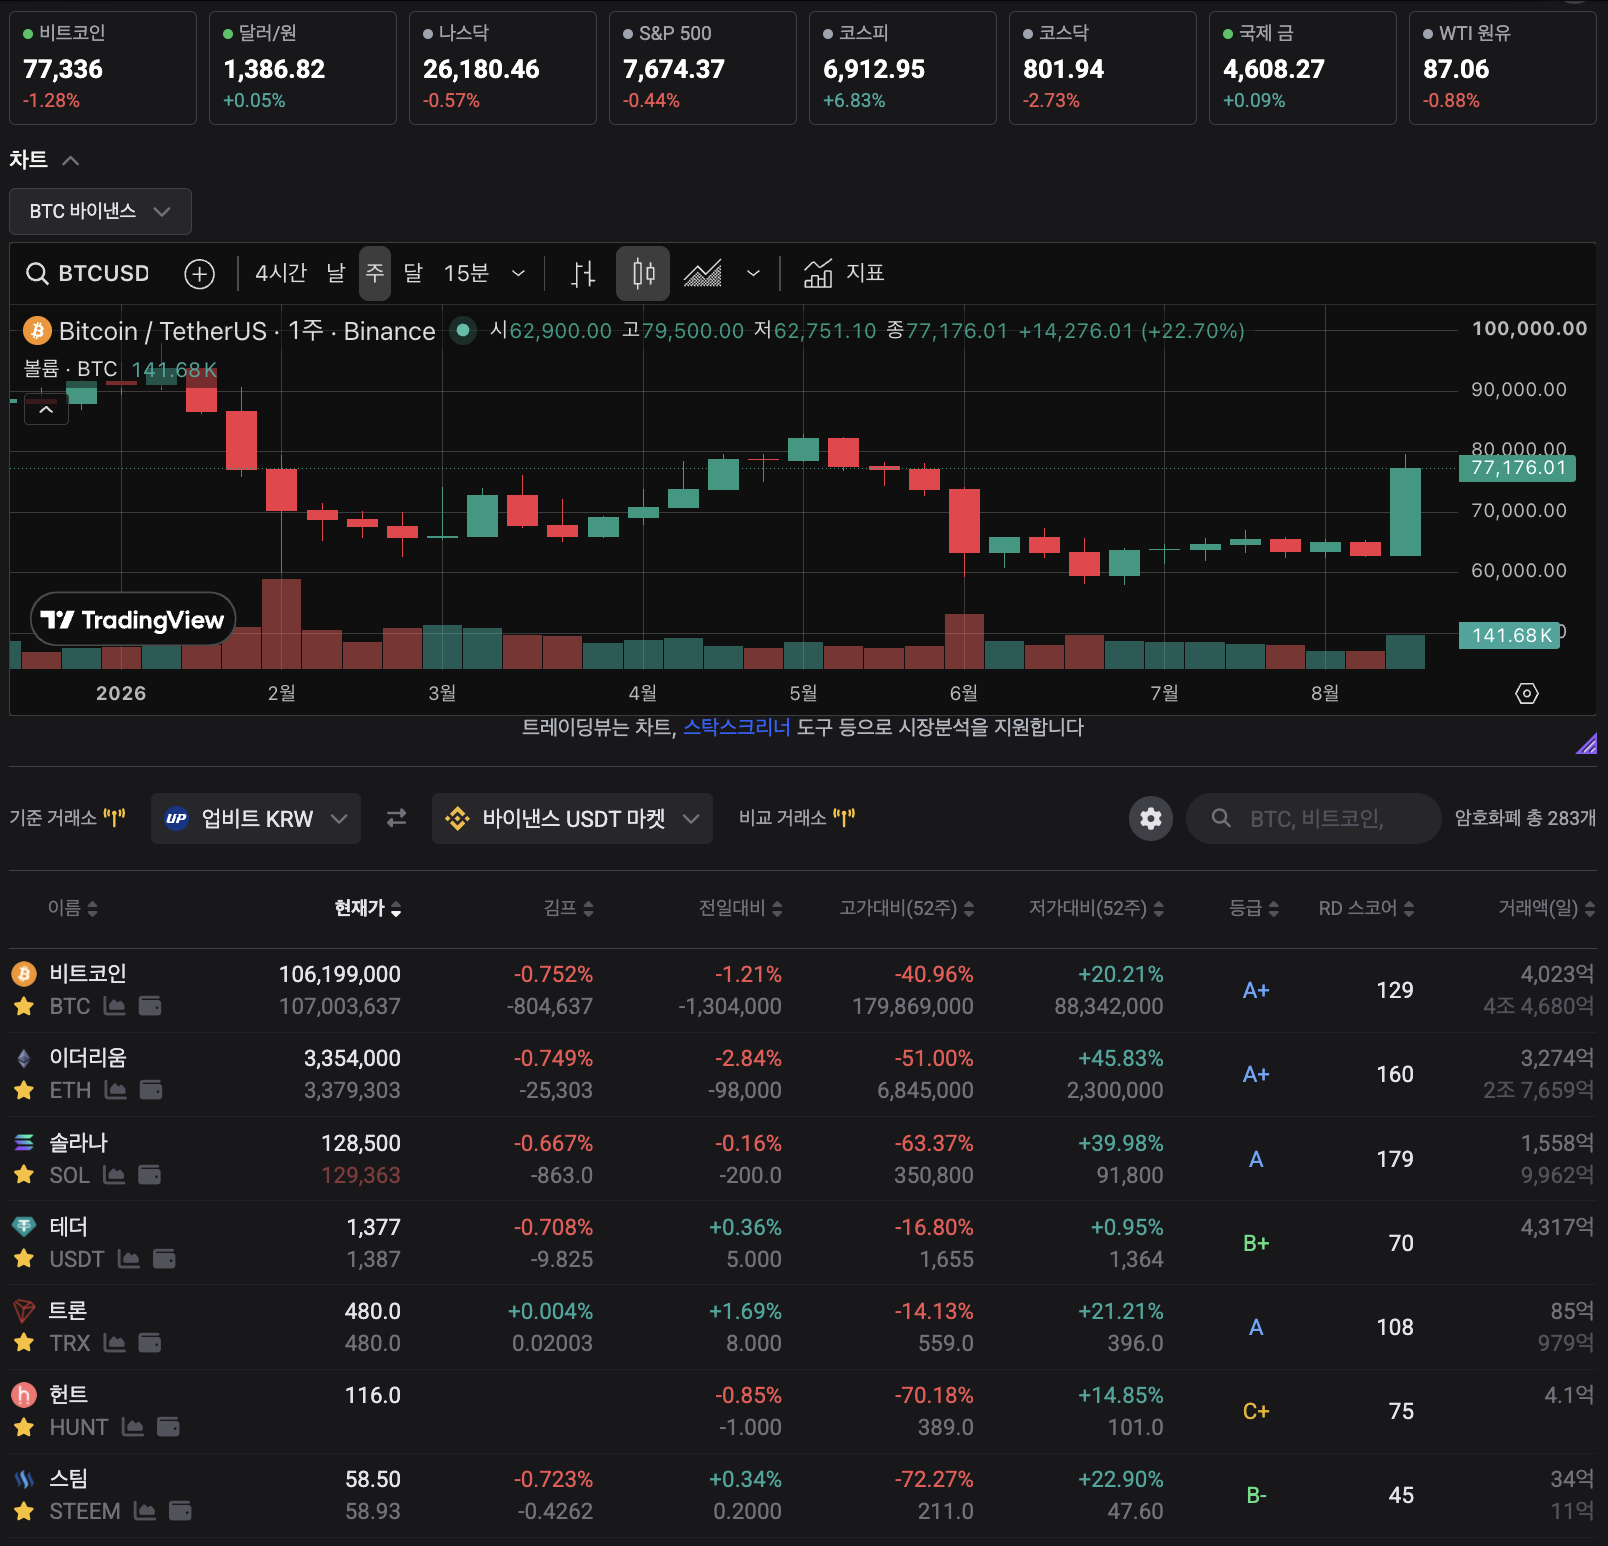Open chart settings hexagon icon
The image size is (1608, 1546).
1527,693
